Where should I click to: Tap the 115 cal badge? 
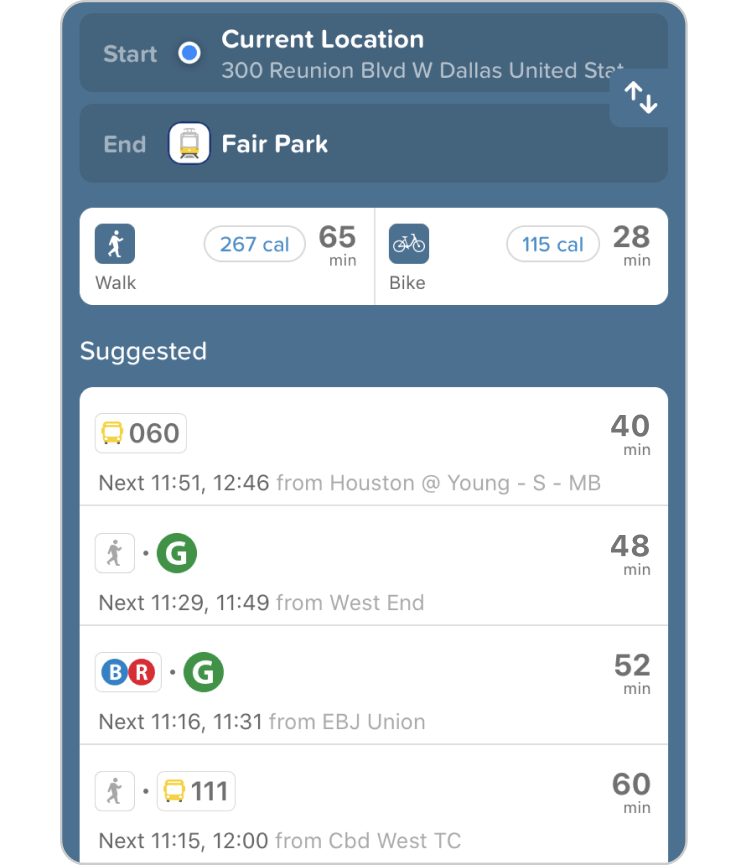pyautogui.click(x=553, y=244)
